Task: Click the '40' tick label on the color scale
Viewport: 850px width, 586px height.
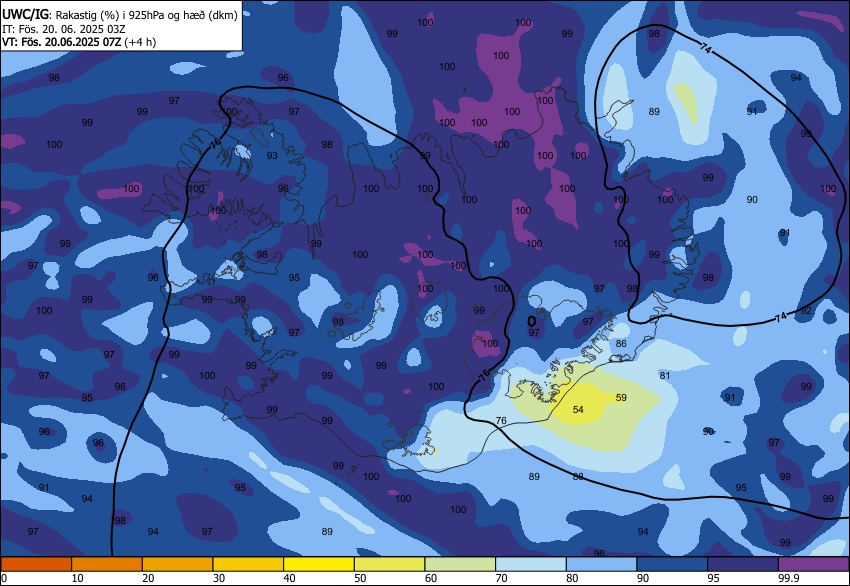Action: pyautogui.click(x=289, y=578)
